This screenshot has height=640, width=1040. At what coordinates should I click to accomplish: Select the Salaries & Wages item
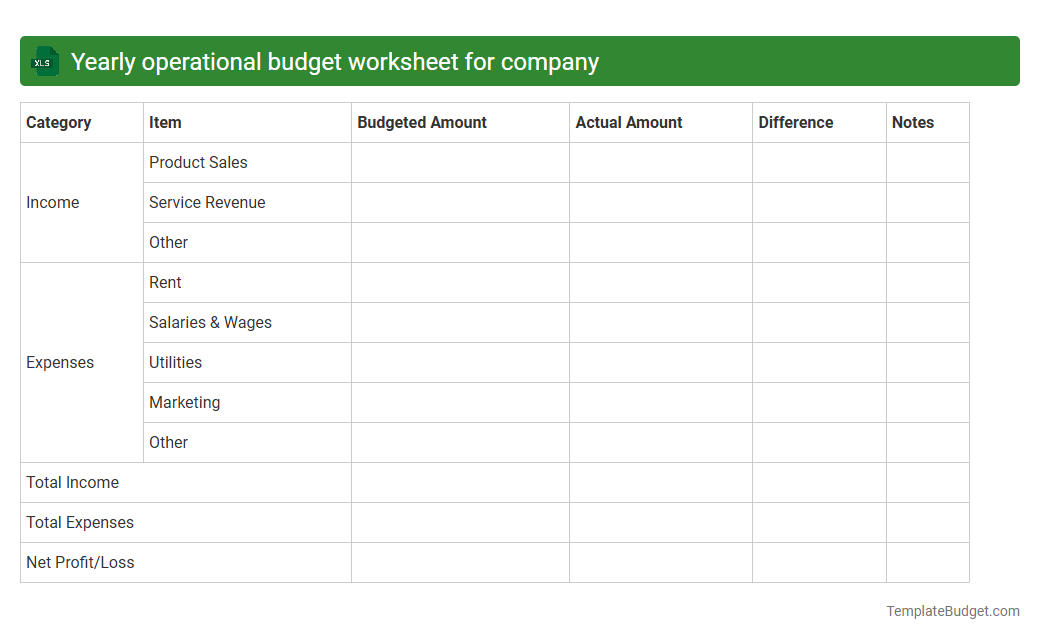pos(210,322)
